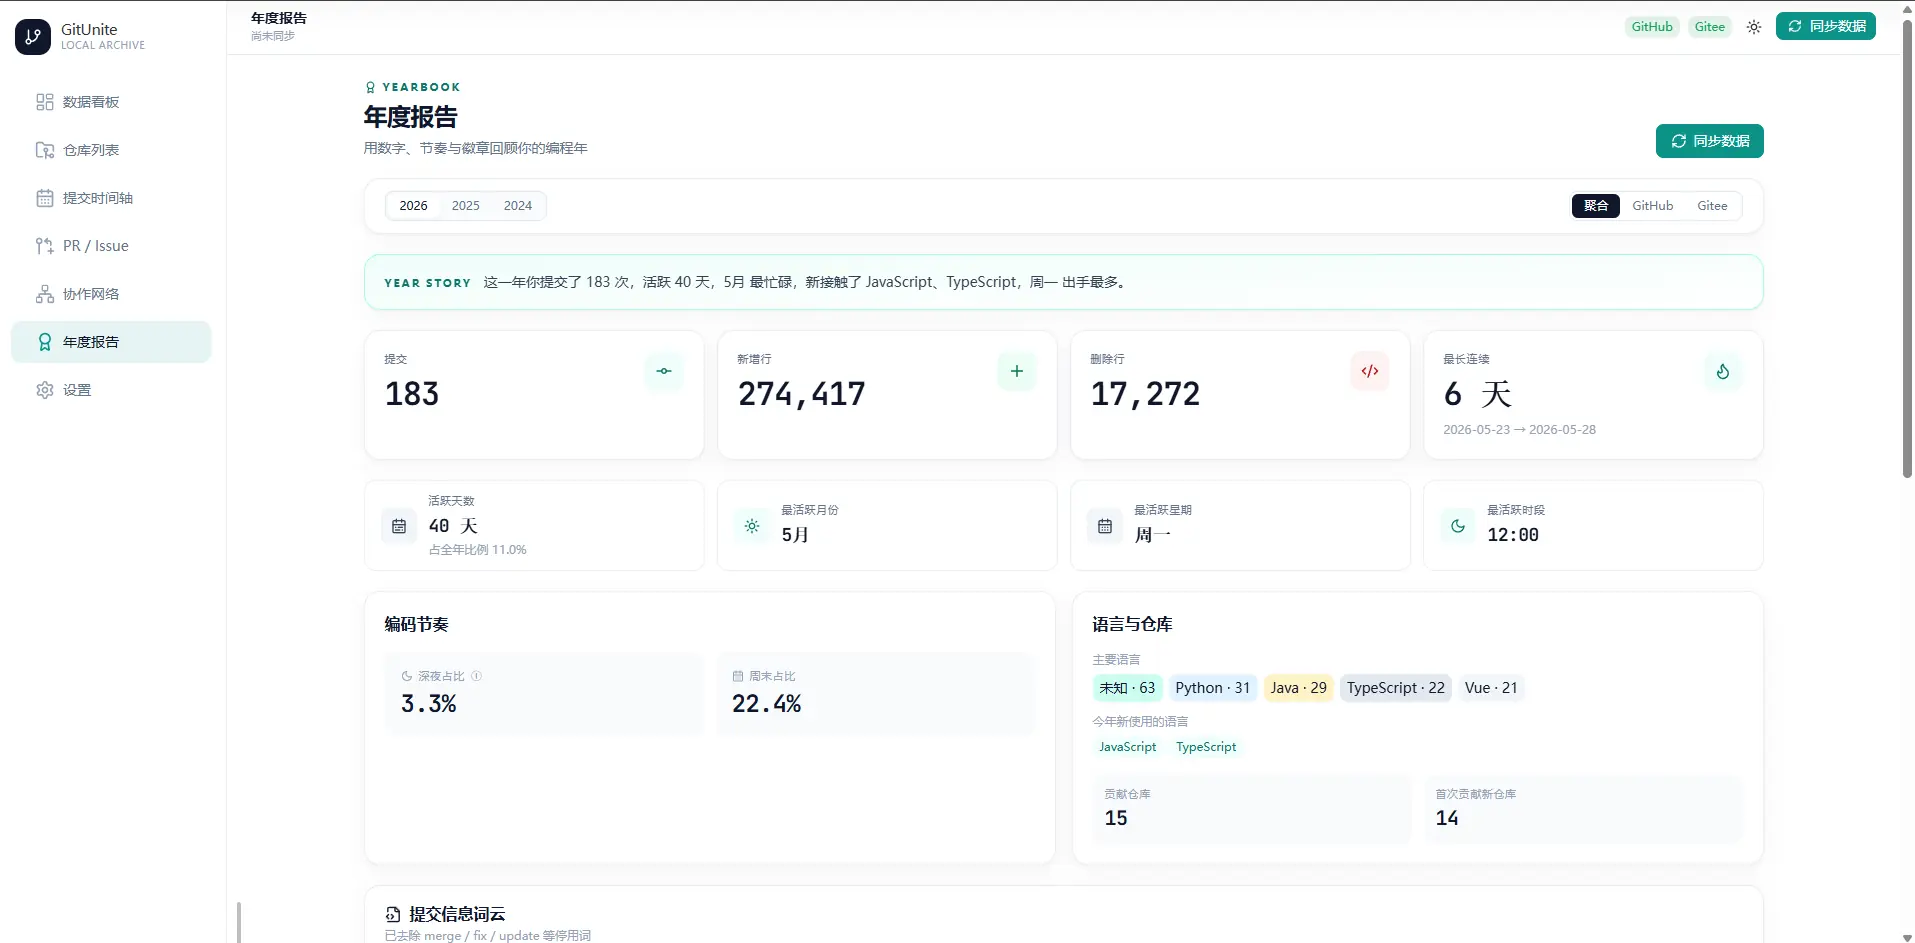Click the 12:00 最活跃时段 value
The width and height of the screenshot is (1915, 943).
pos(1513,535)
